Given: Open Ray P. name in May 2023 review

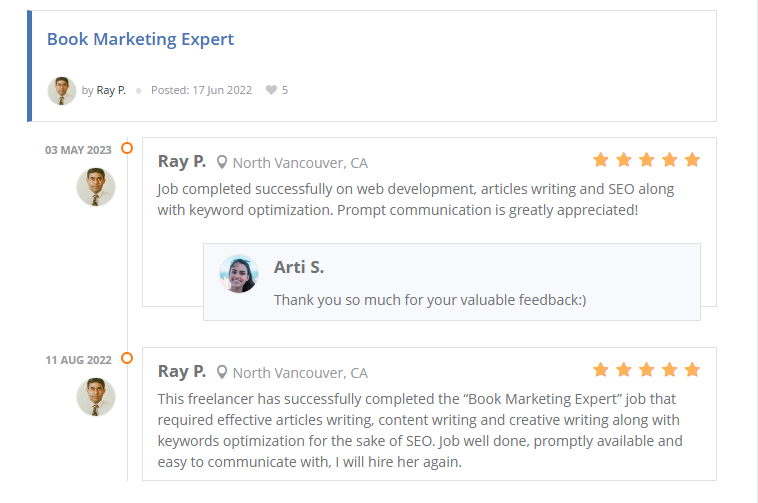Looking at the screenshot, I should click(x=182, y=161).
